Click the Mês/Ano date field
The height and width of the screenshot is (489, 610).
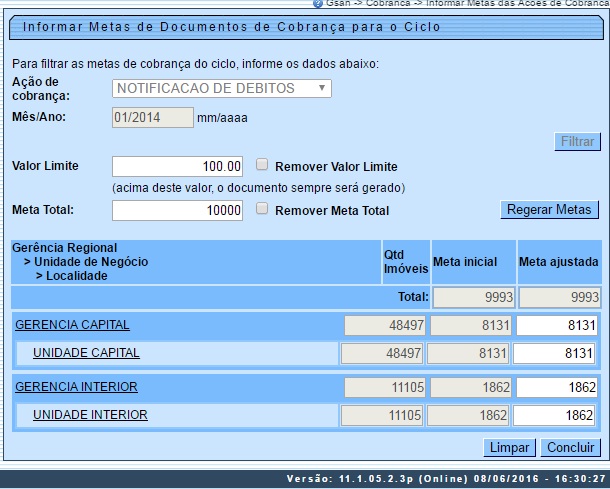[x=152, y=117]
